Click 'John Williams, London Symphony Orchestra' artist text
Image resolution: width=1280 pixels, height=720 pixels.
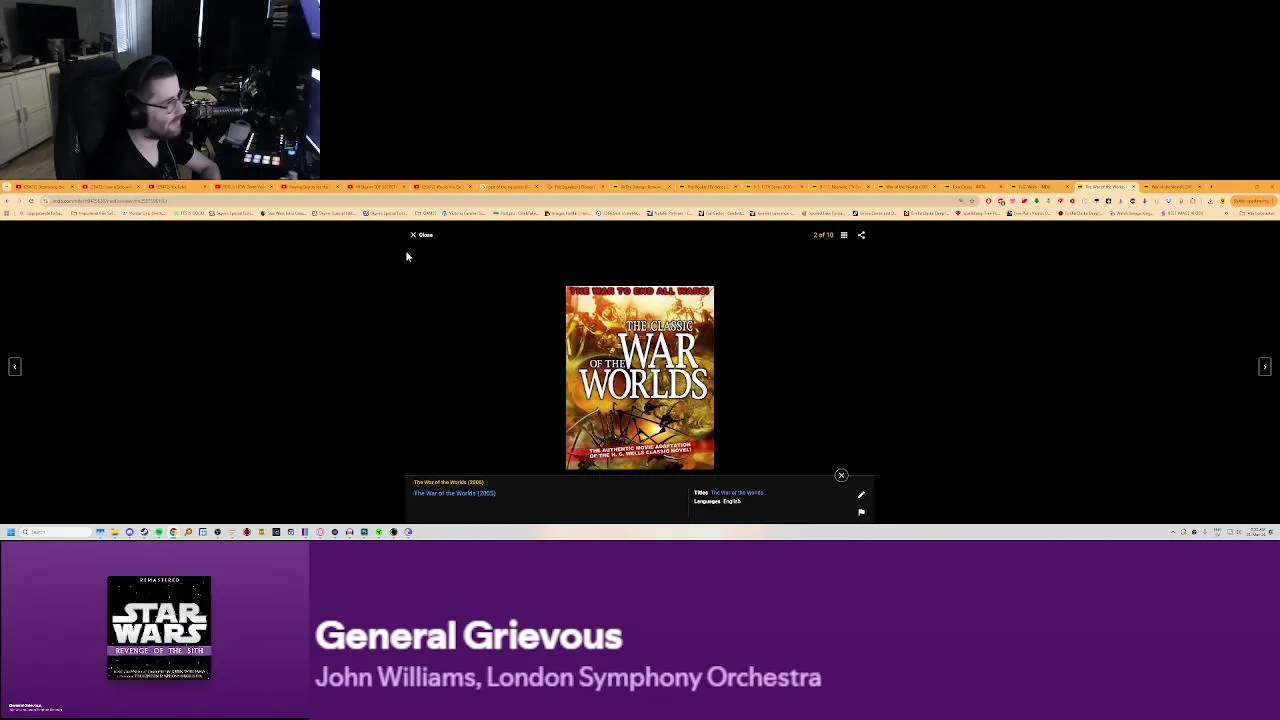[568, 677]
